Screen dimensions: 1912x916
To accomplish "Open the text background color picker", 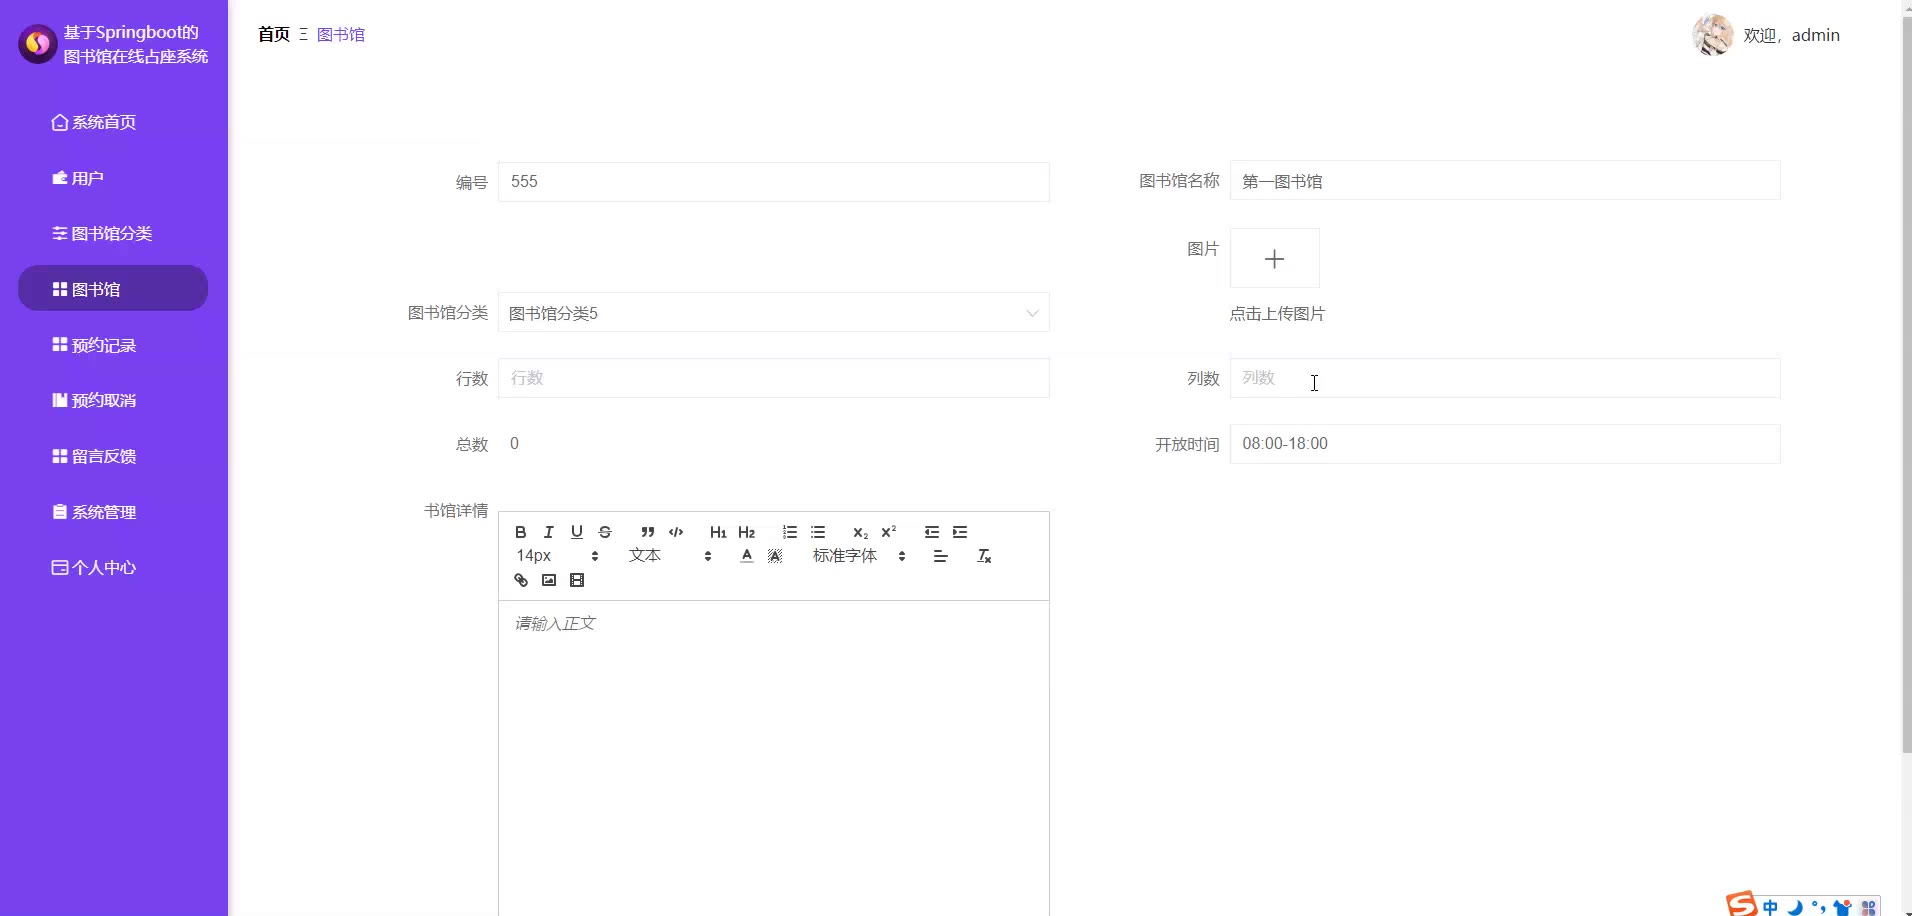I will coord(774,556).
